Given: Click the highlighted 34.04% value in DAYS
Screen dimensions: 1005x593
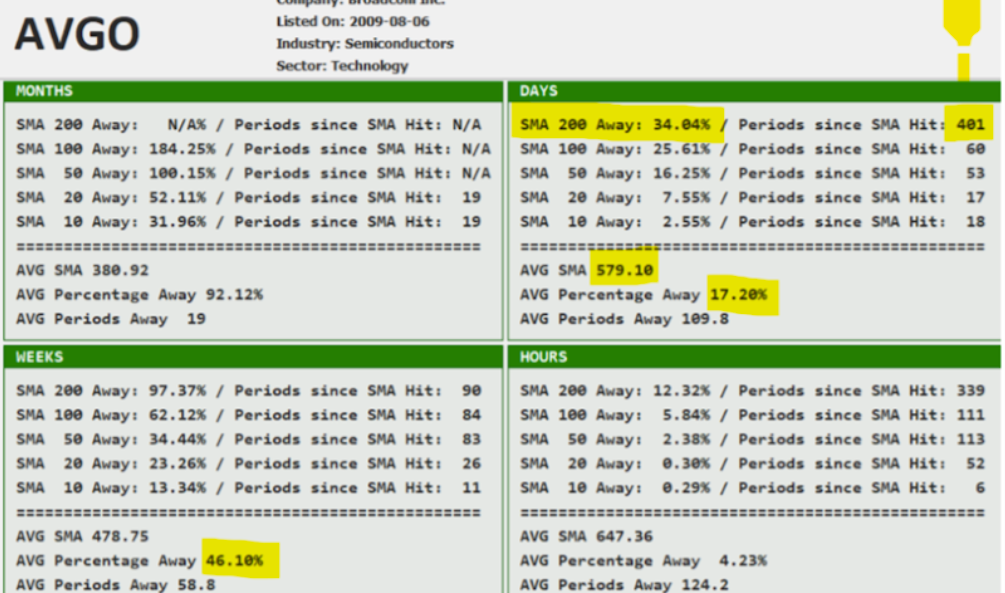Looking at the screenshot, I should pos(681,125).
